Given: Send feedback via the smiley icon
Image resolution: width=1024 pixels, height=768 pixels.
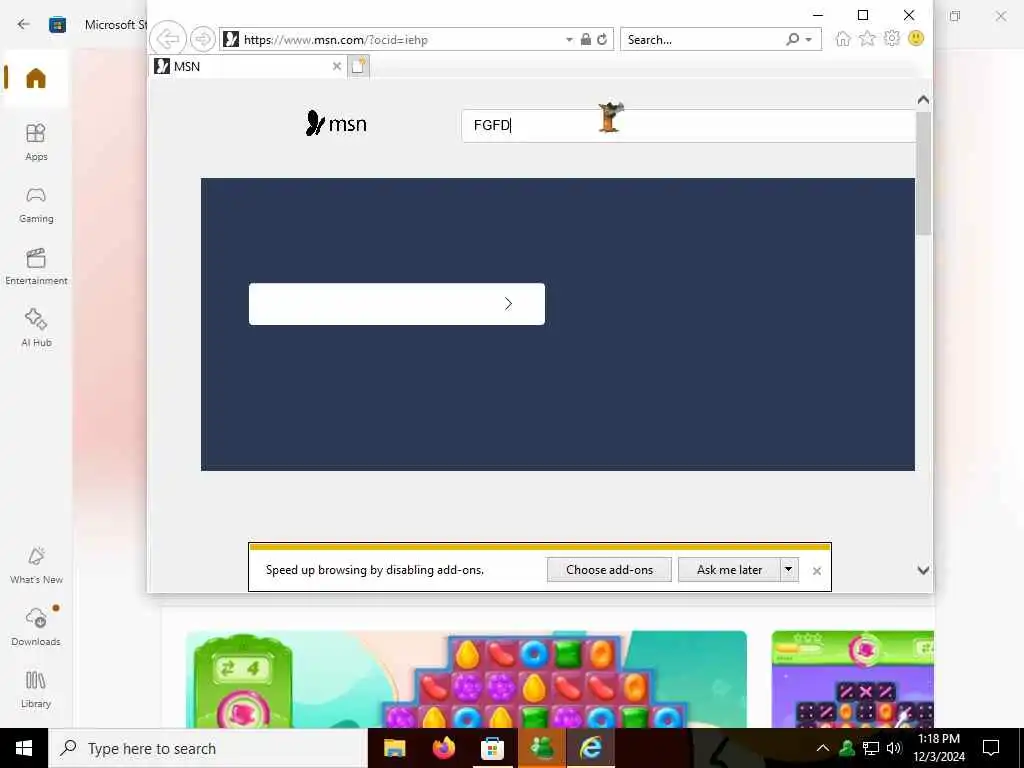Looking at the screenshot, I should click(916, 38).
